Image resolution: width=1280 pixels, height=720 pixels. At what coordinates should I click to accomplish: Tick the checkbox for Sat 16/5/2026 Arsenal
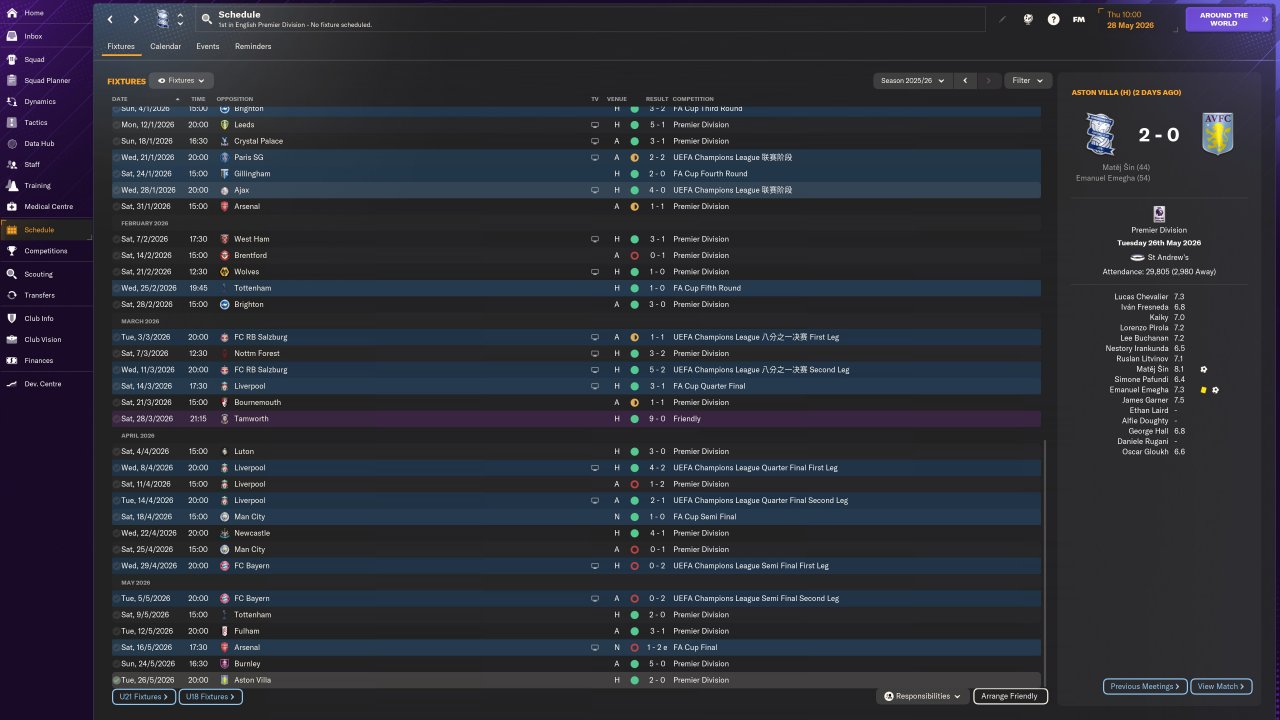click(x=116, y=647)
